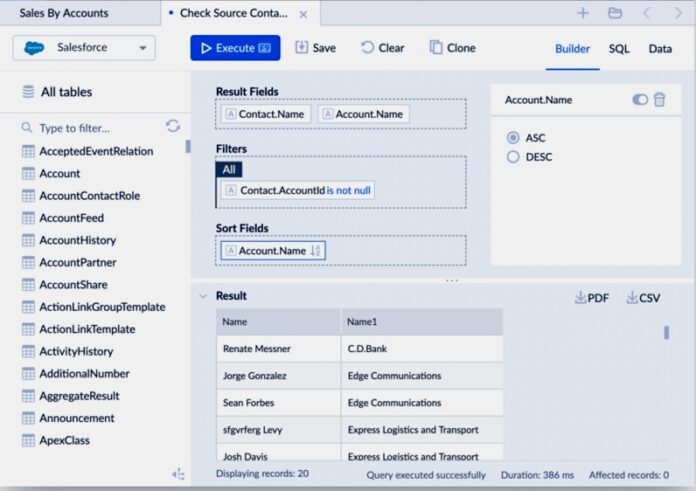Click the delete trash icon for Account.Name

click(x=659, y=99)
